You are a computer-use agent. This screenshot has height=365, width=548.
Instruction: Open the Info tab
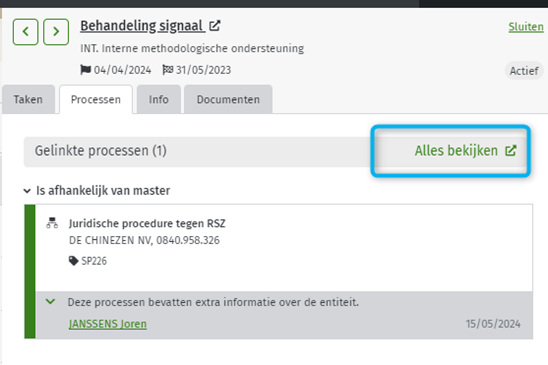click(159, 99)
